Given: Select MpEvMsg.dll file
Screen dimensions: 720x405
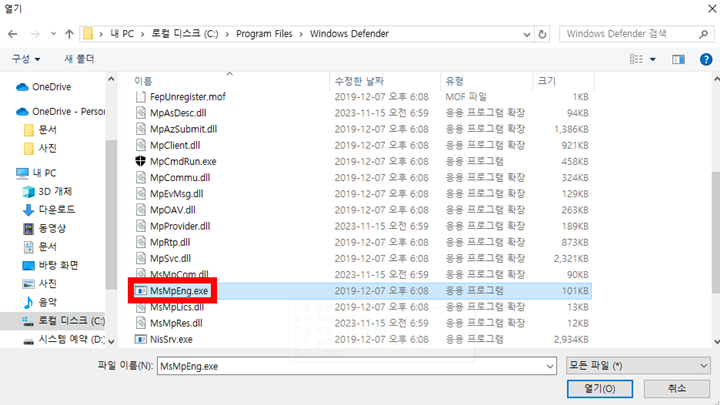Looking at the screenshot, I should tap(176, 194).
